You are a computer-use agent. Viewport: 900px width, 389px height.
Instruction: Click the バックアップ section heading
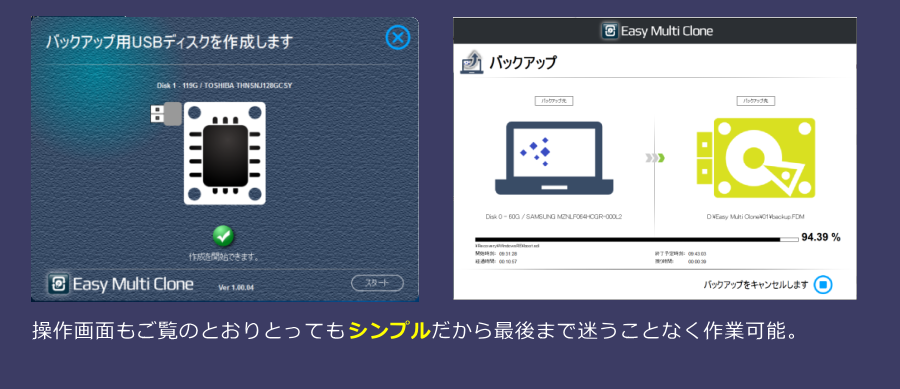pyautogui.click(x=523, y=63)
